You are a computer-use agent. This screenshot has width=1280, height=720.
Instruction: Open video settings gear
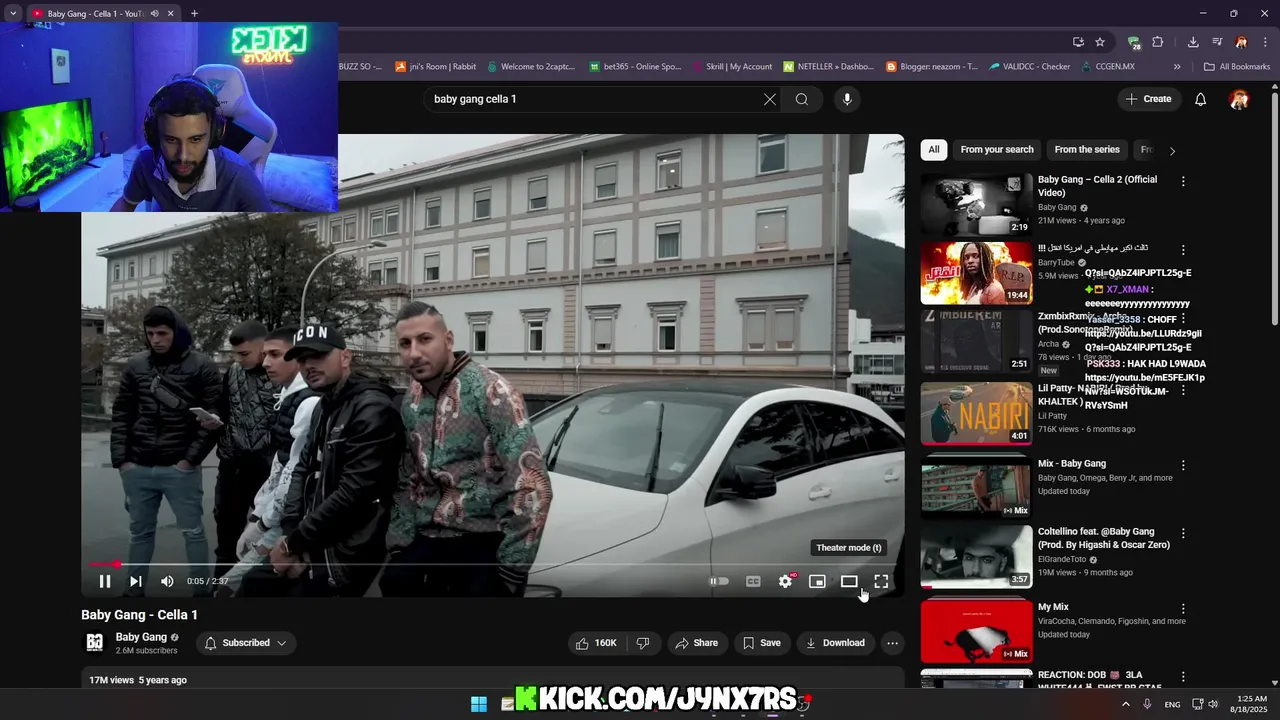tap(786, 581)
